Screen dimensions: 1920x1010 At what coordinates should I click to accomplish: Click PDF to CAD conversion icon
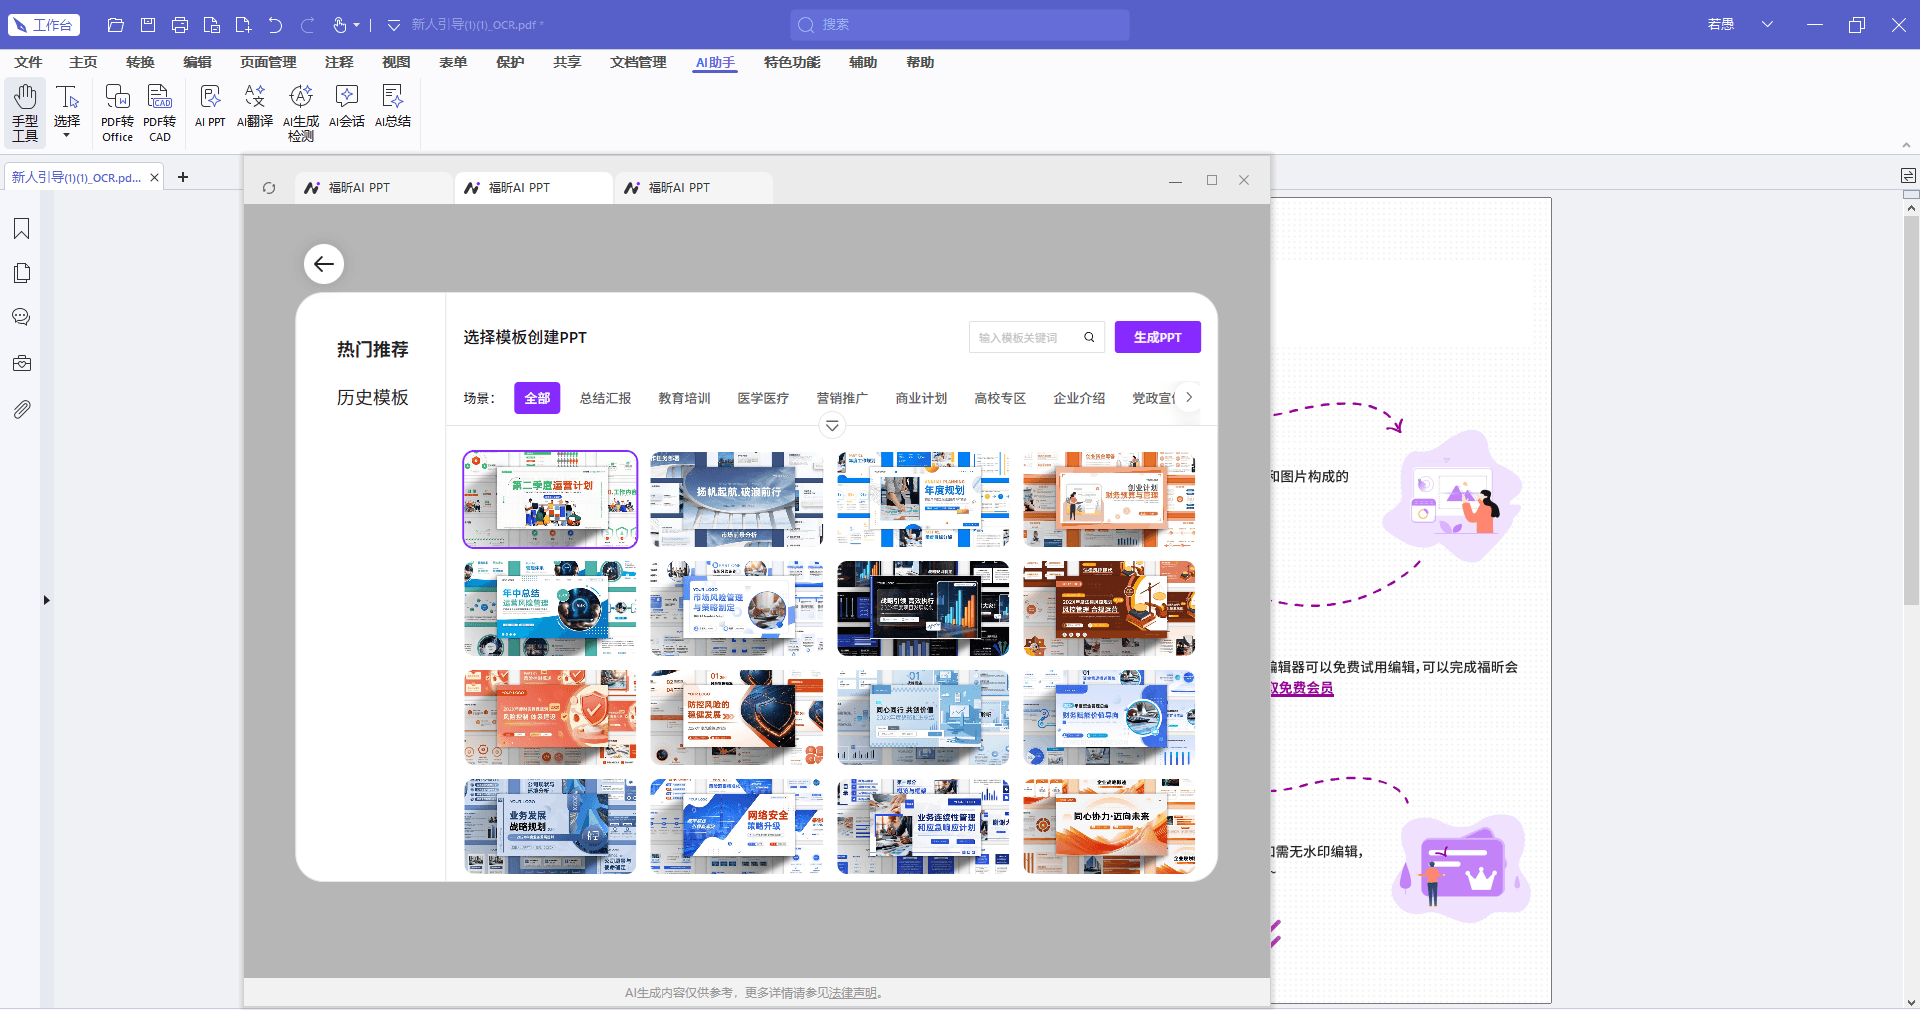pyautogui.click(x=160, y=112)
